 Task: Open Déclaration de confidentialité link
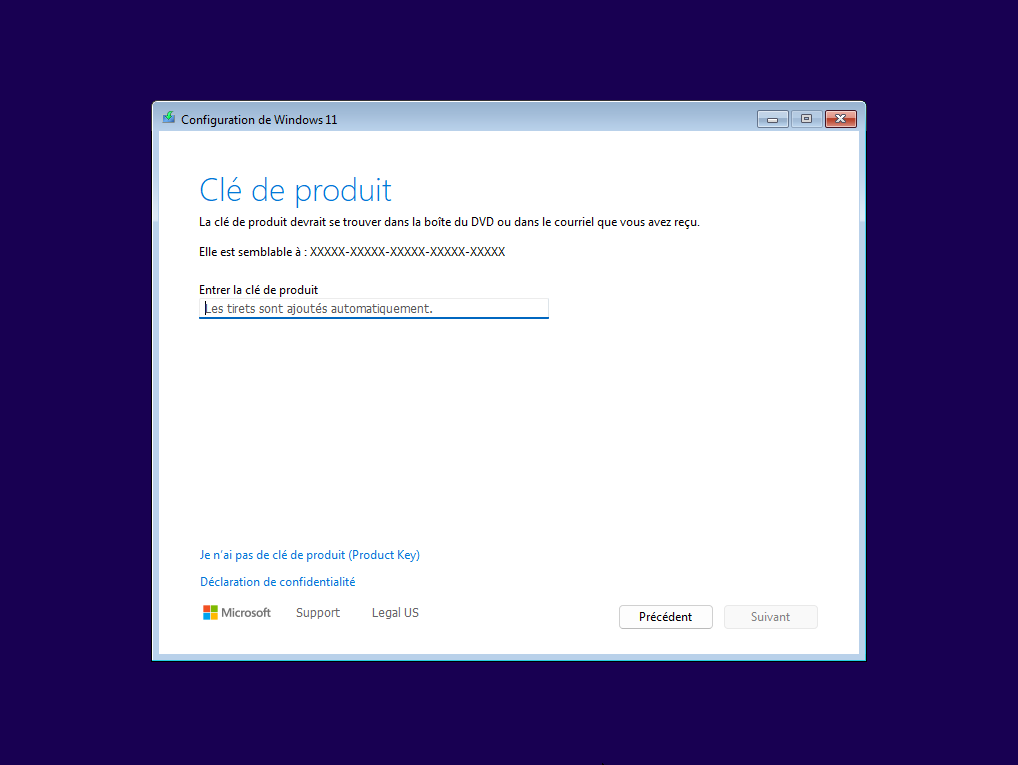277,582
